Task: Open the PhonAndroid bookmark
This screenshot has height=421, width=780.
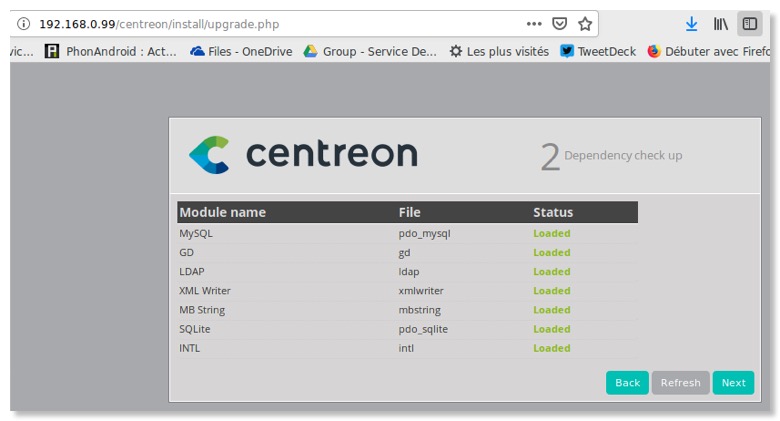Action: click(x=111, y=51)
